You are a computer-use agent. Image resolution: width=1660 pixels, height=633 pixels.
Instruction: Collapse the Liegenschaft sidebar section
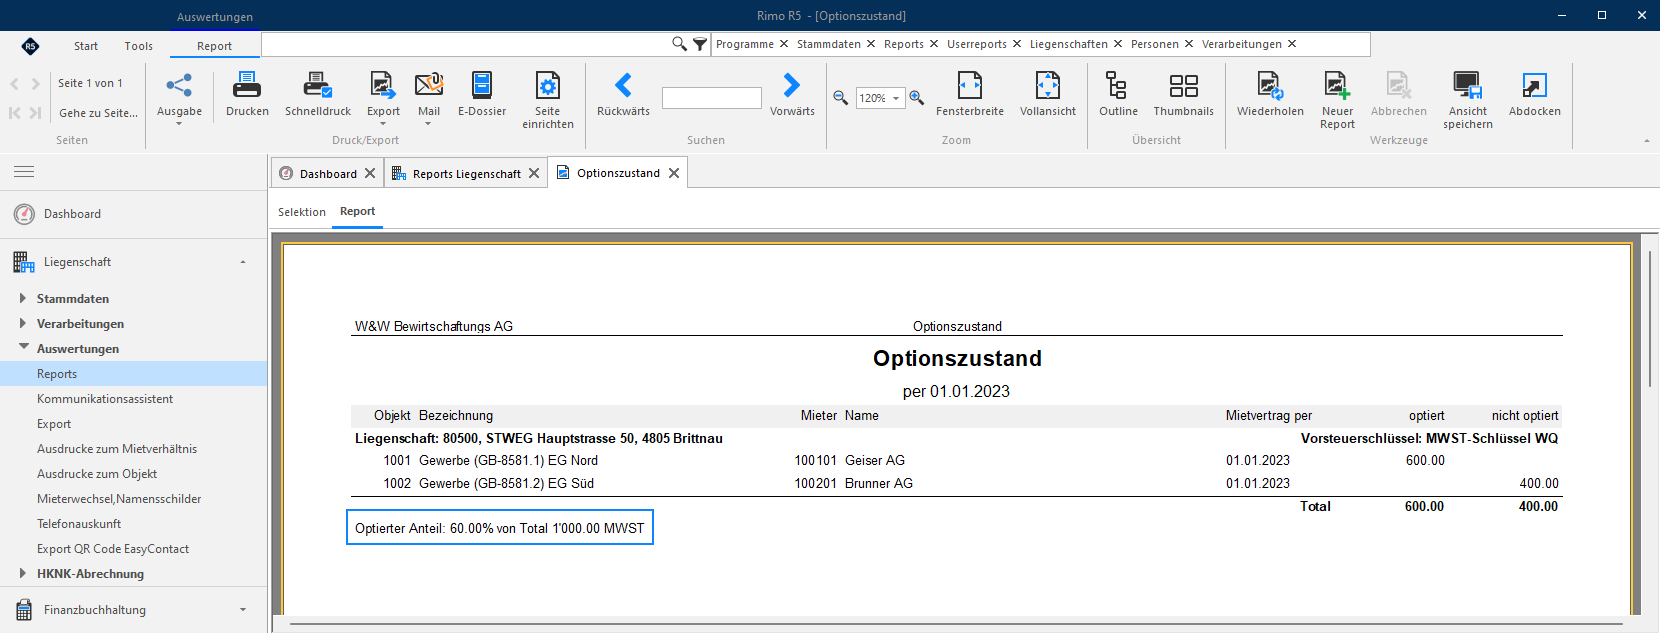click(x=243, y=262)
